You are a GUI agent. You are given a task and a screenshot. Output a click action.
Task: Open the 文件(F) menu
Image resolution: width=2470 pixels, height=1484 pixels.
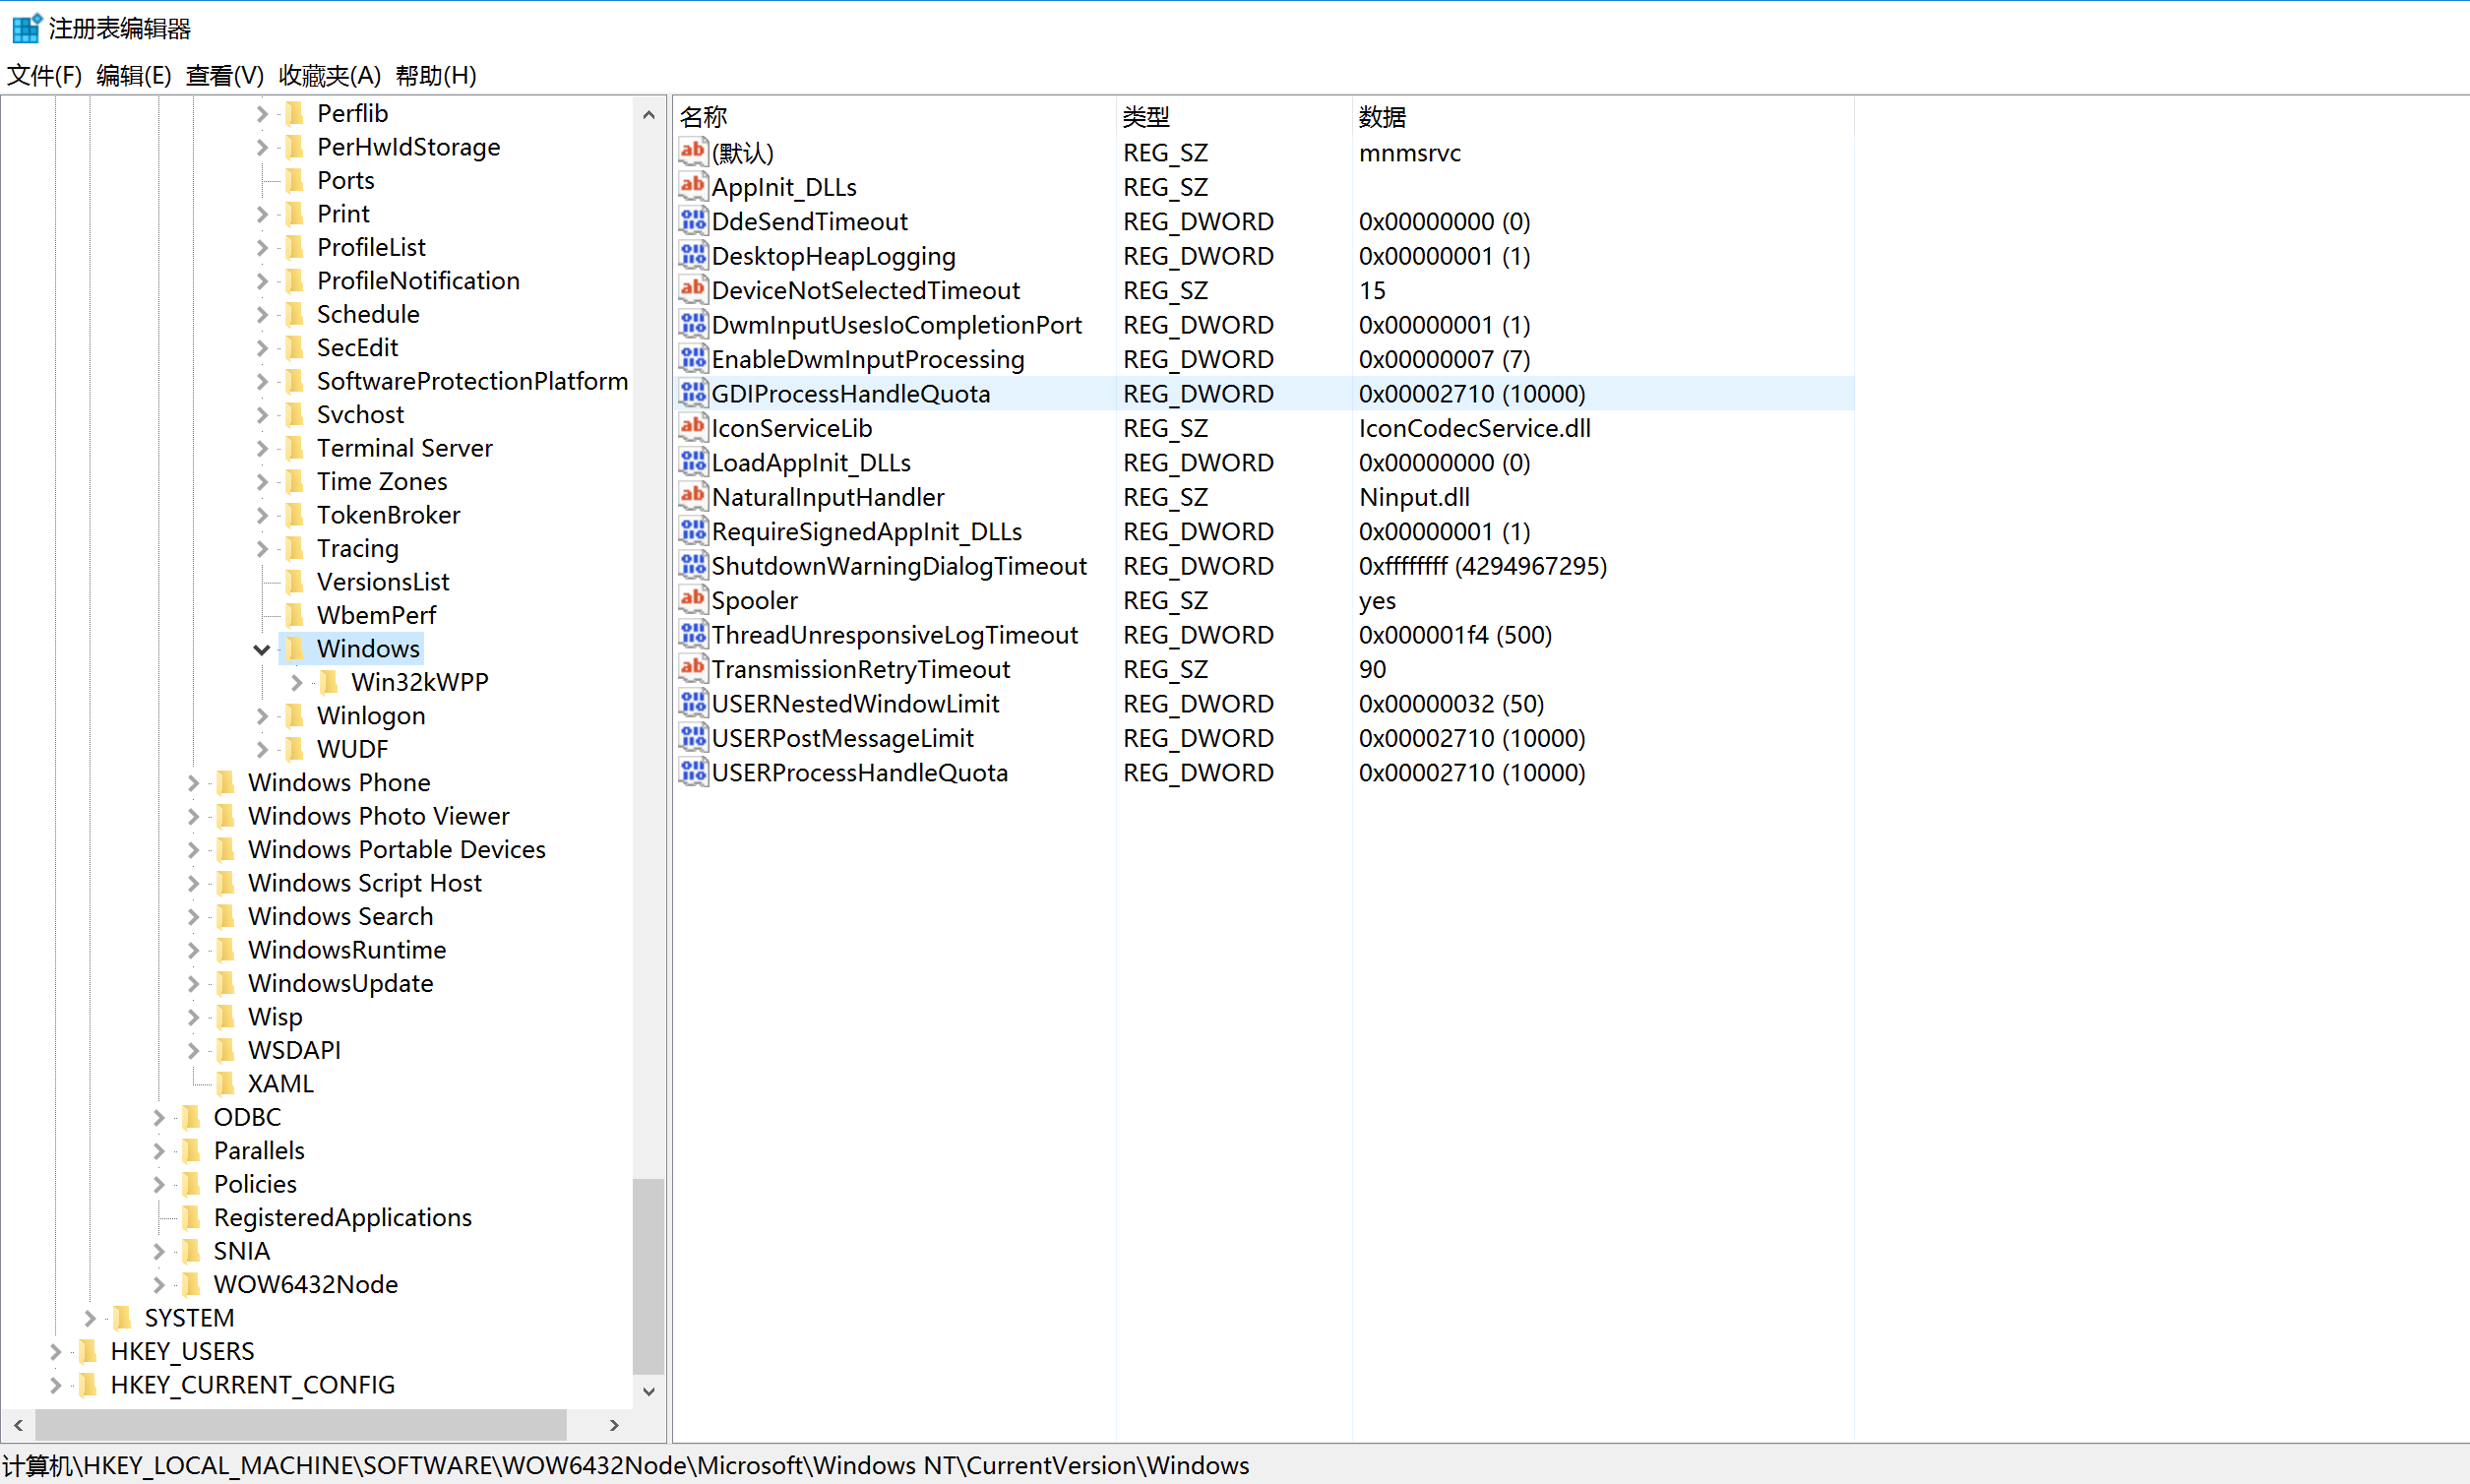(44, 76)
